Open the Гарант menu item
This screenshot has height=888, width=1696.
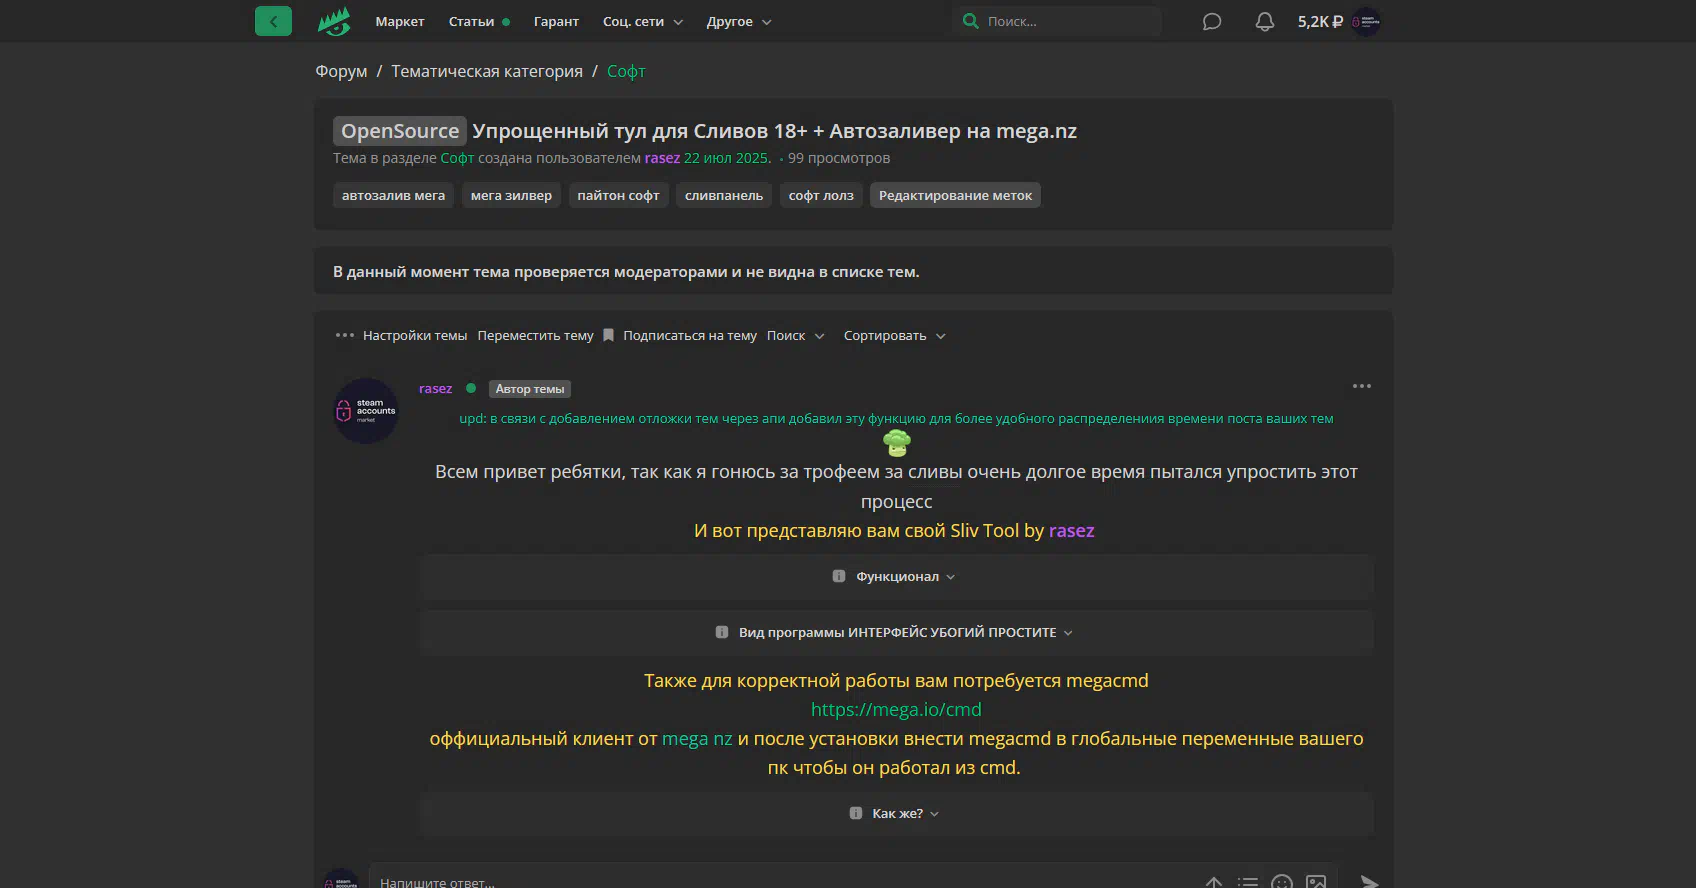[556, 21]
